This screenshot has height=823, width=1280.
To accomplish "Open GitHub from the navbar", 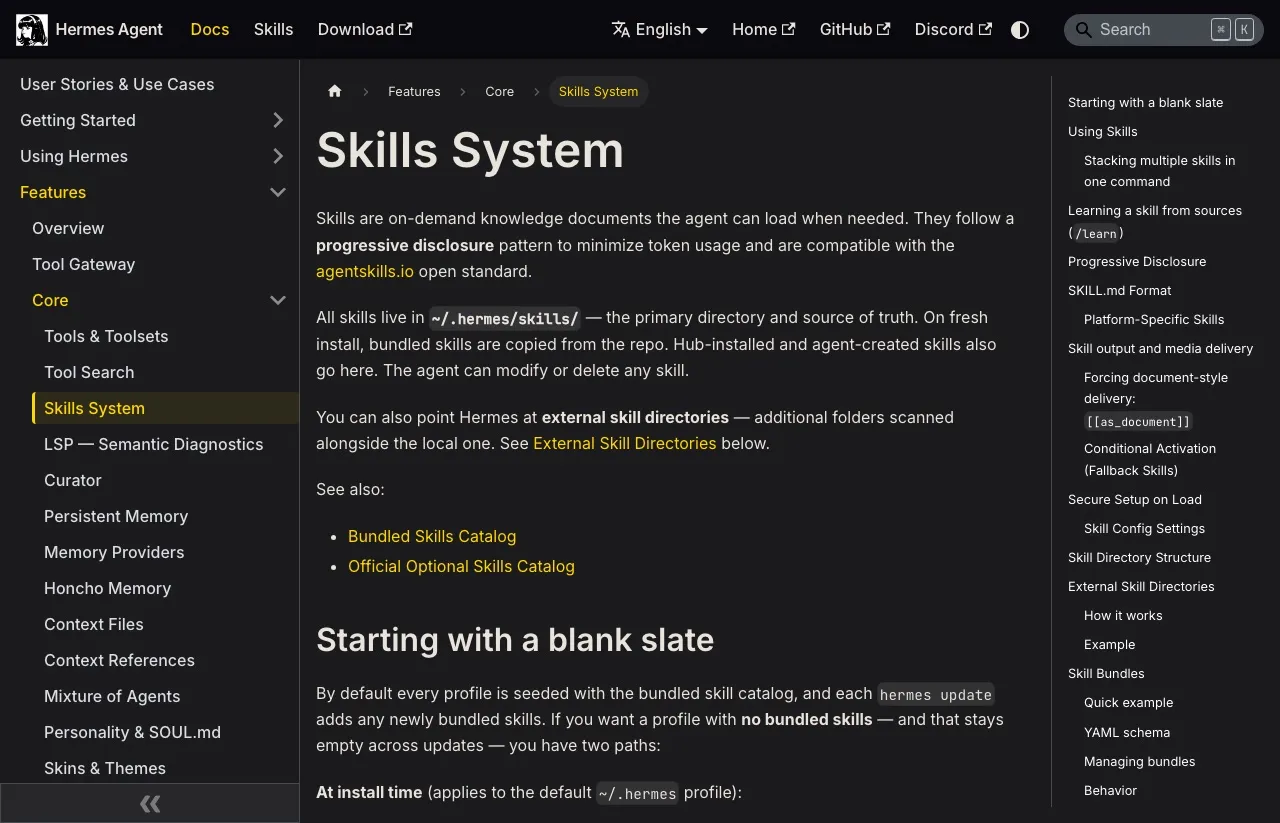I will tap(855, 30).
